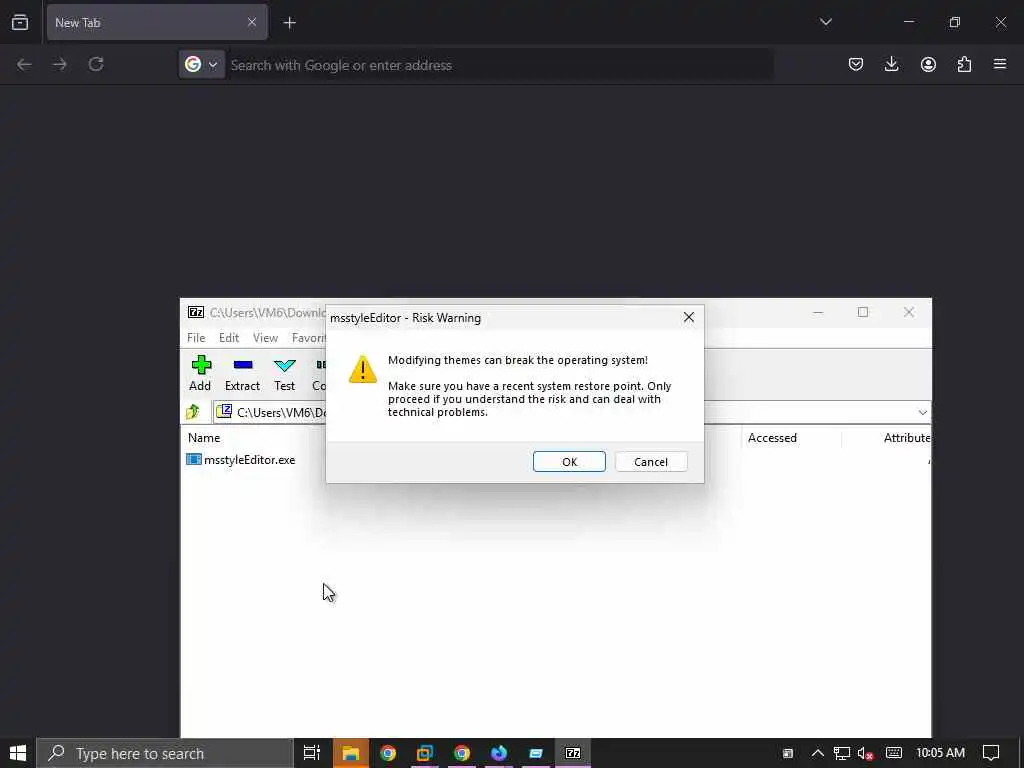Open the Windows Start menu

tap(18, 753)
